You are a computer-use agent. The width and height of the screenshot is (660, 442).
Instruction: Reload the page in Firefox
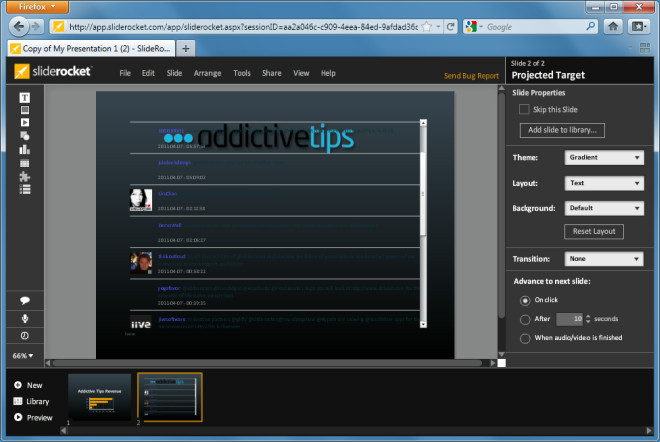[450, 27]
